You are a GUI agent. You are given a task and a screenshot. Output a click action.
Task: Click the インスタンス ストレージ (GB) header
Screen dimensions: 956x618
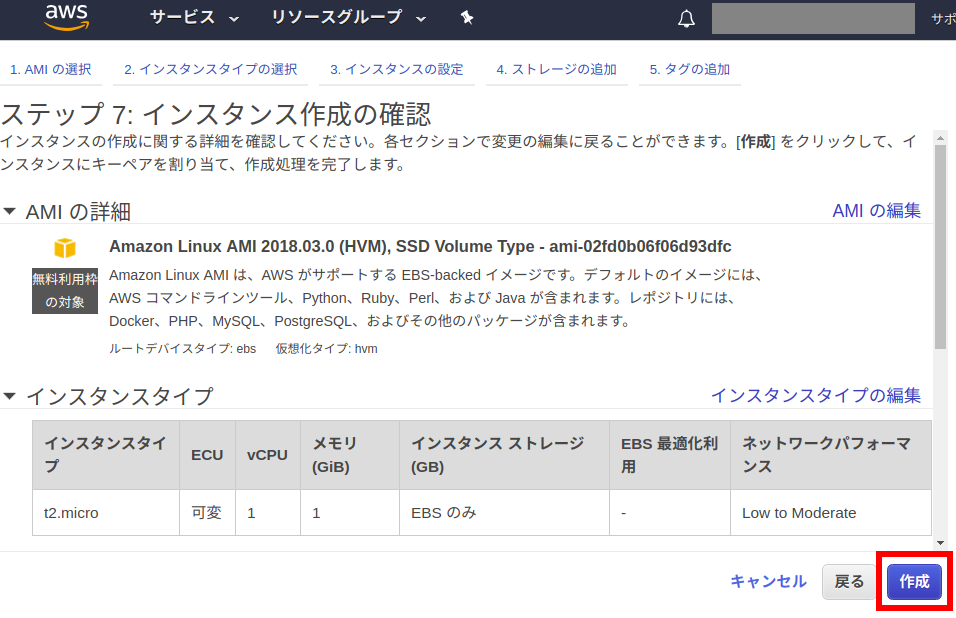(x=504, y=455)
